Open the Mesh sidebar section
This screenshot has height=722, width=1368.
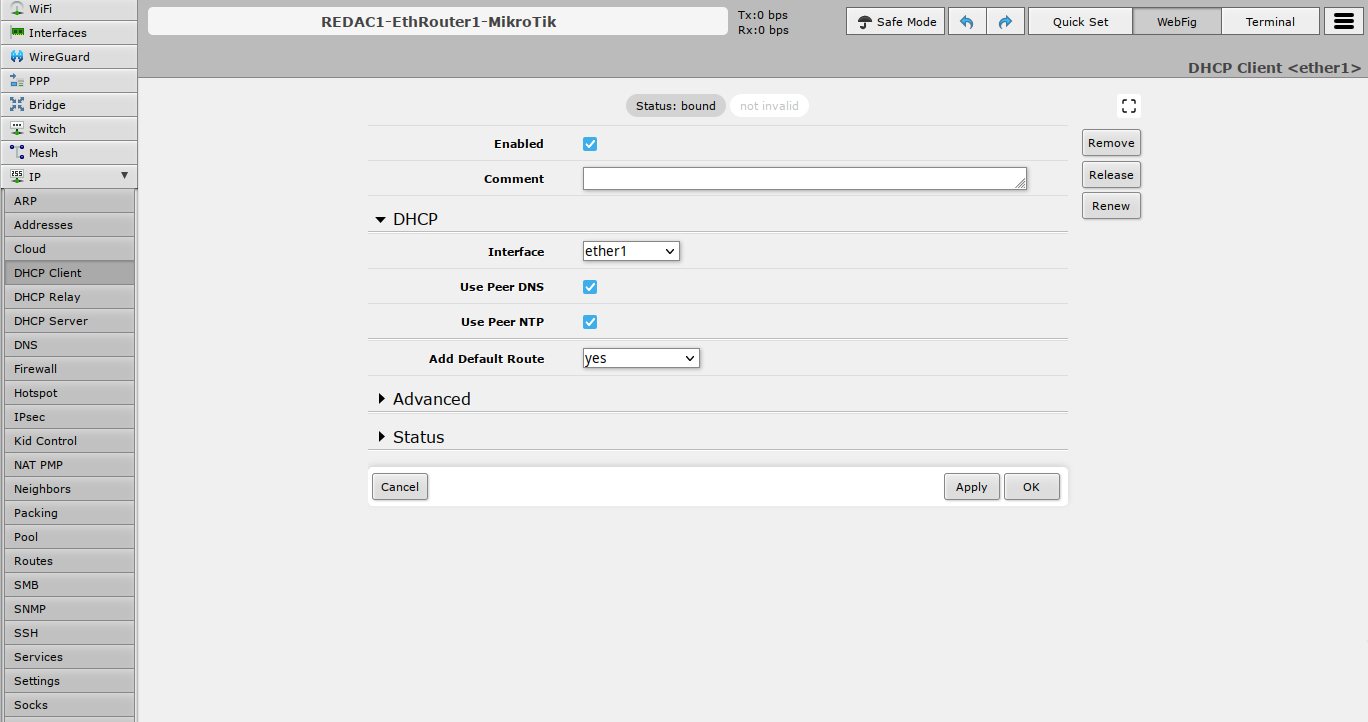coord(43,153)
